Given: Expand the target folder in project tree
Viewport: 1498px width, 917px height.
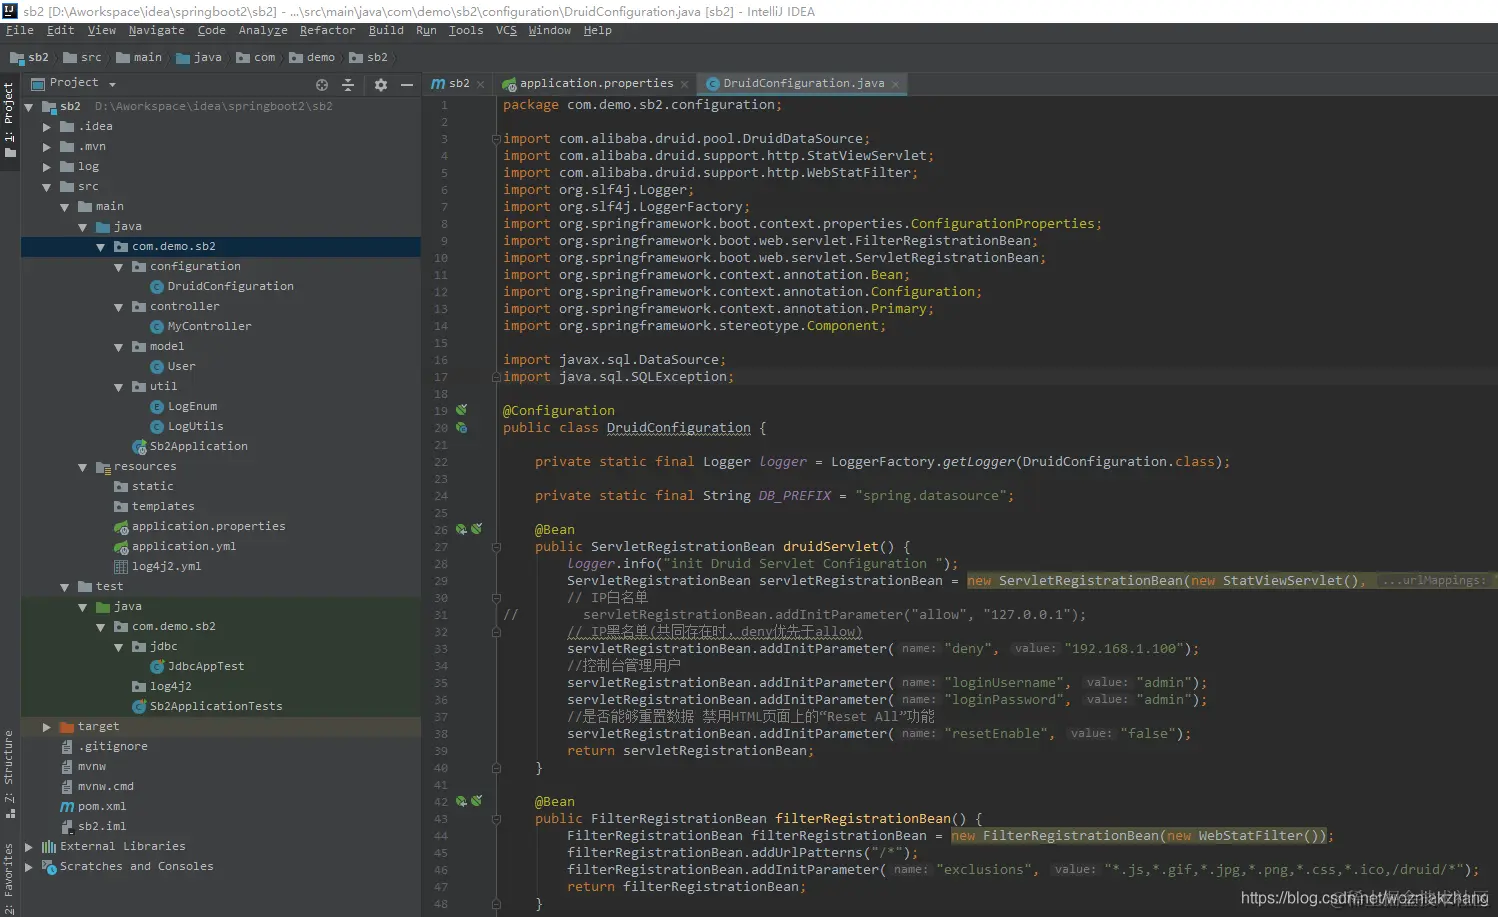Looking at the screenshot, I should point(46,727).
